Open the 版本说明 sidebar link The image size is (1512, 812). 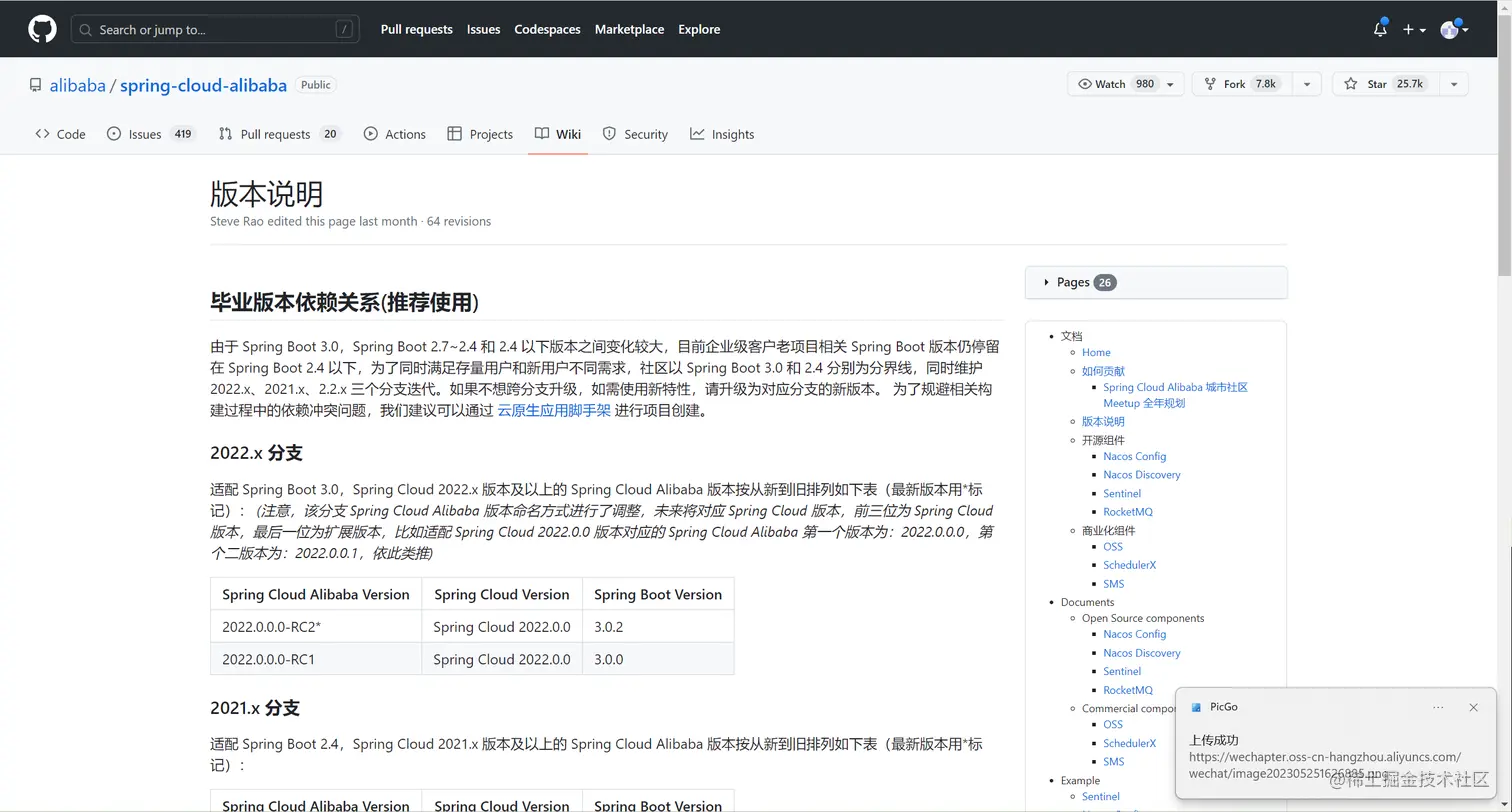pos(1103,421)
